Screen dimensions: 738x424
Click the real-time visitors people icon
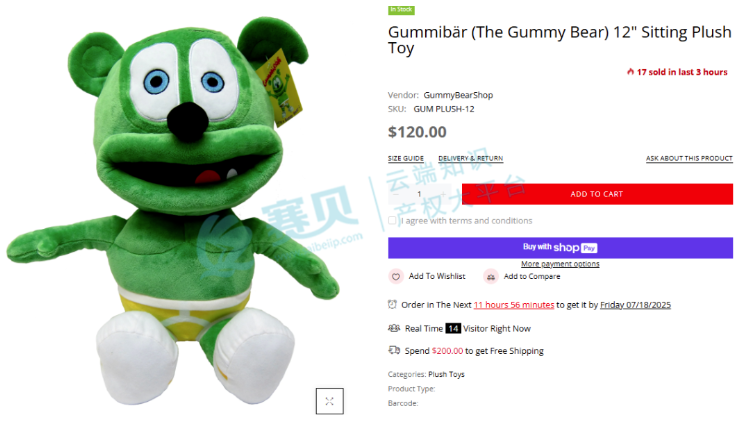(394, 328)
